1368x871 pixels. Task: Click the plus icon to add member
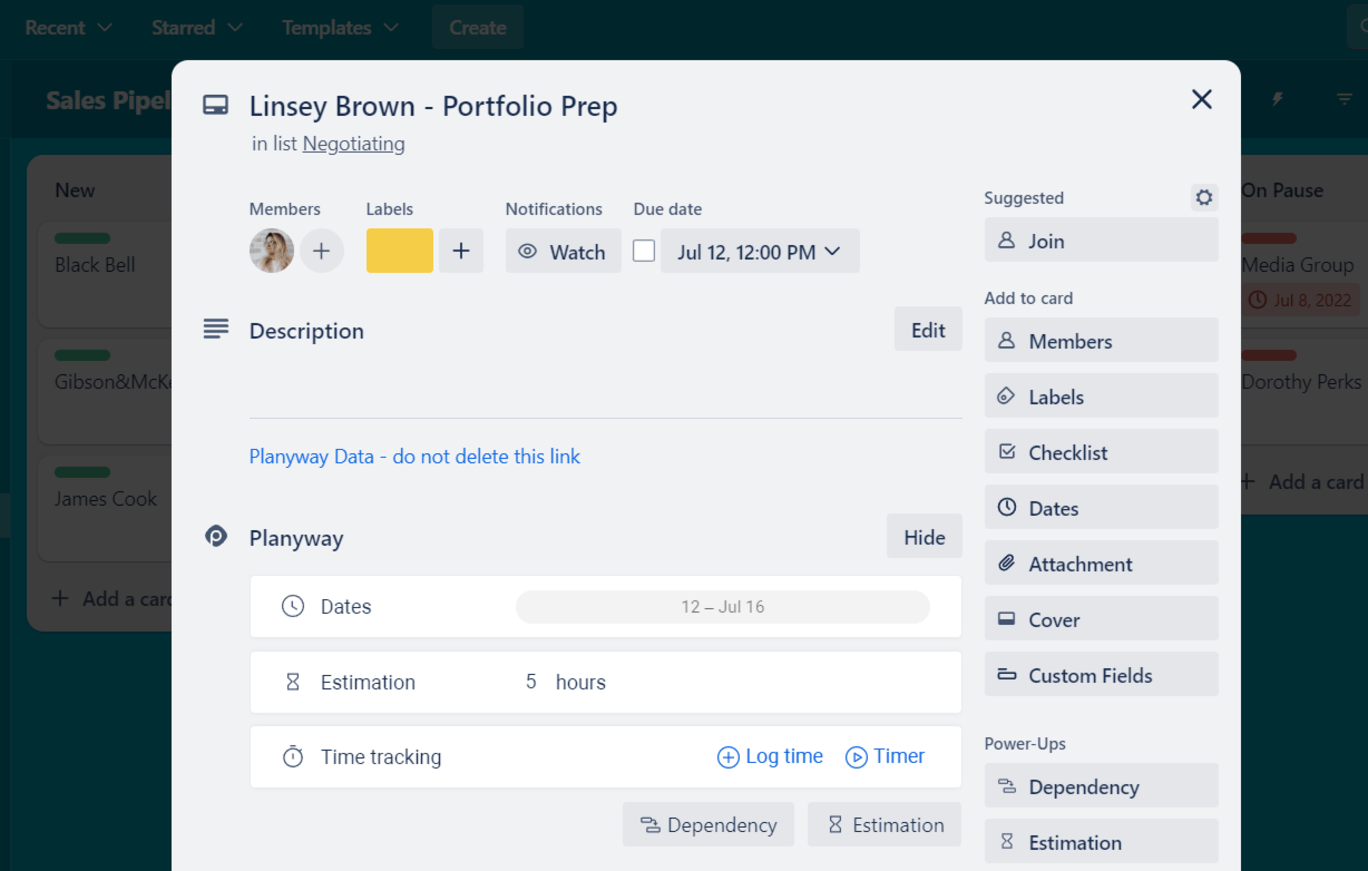pyautogui.click(x=321, y=251)
